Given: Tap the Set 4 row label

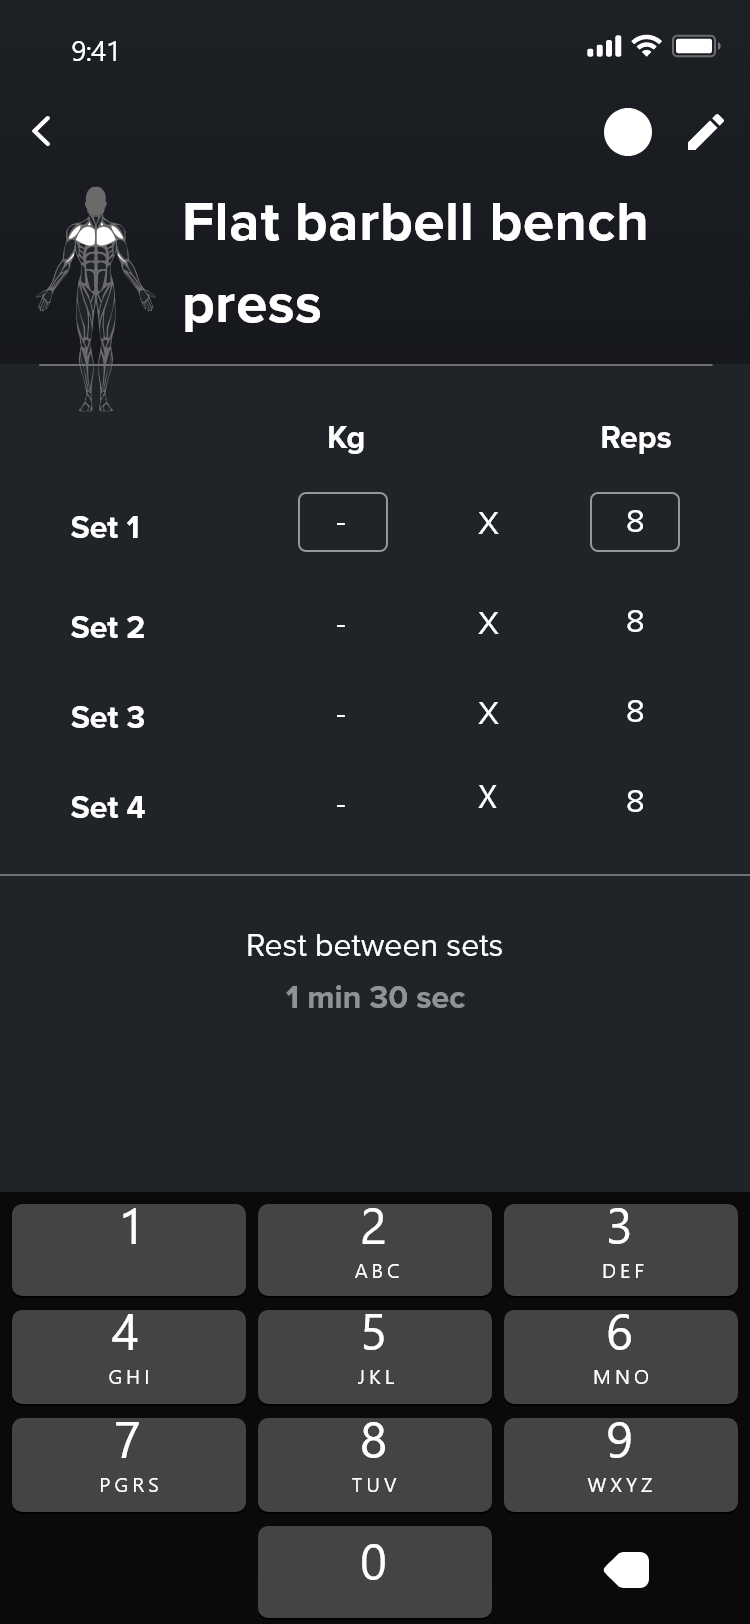Looking at the screenshot, I should [108, 807].
